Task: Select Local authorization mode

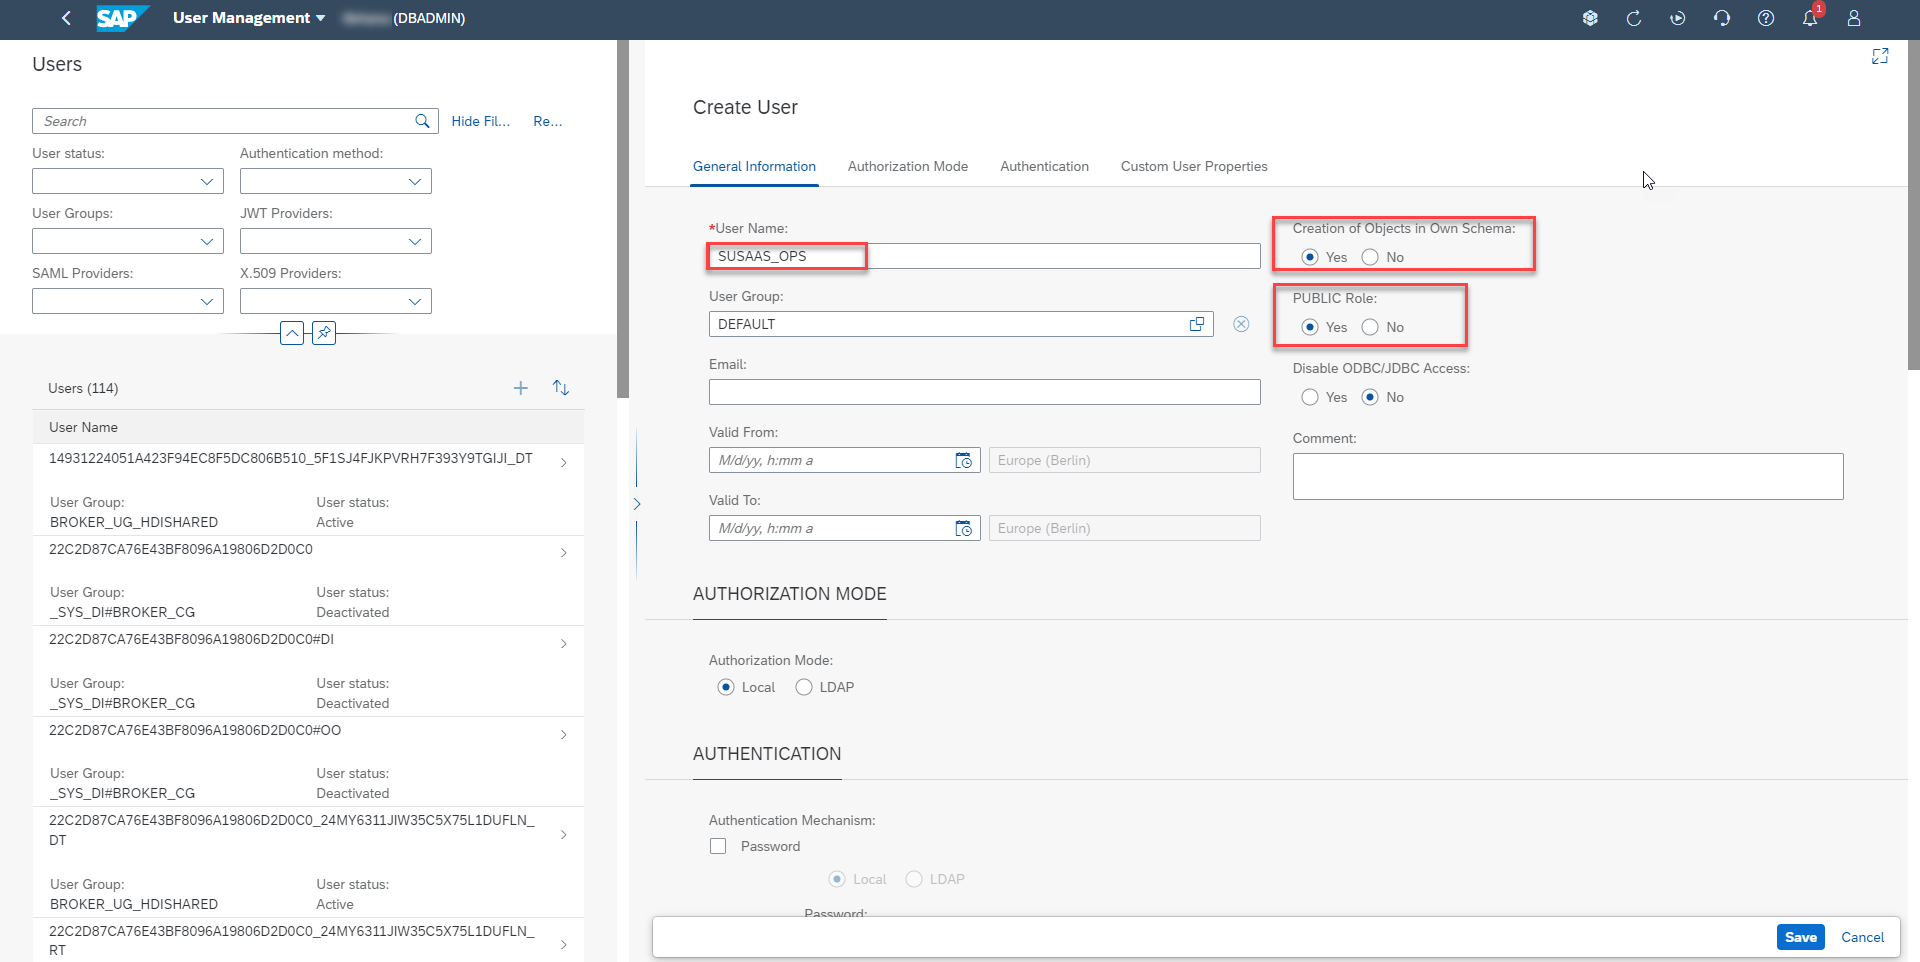Action: tap(726, 687)
